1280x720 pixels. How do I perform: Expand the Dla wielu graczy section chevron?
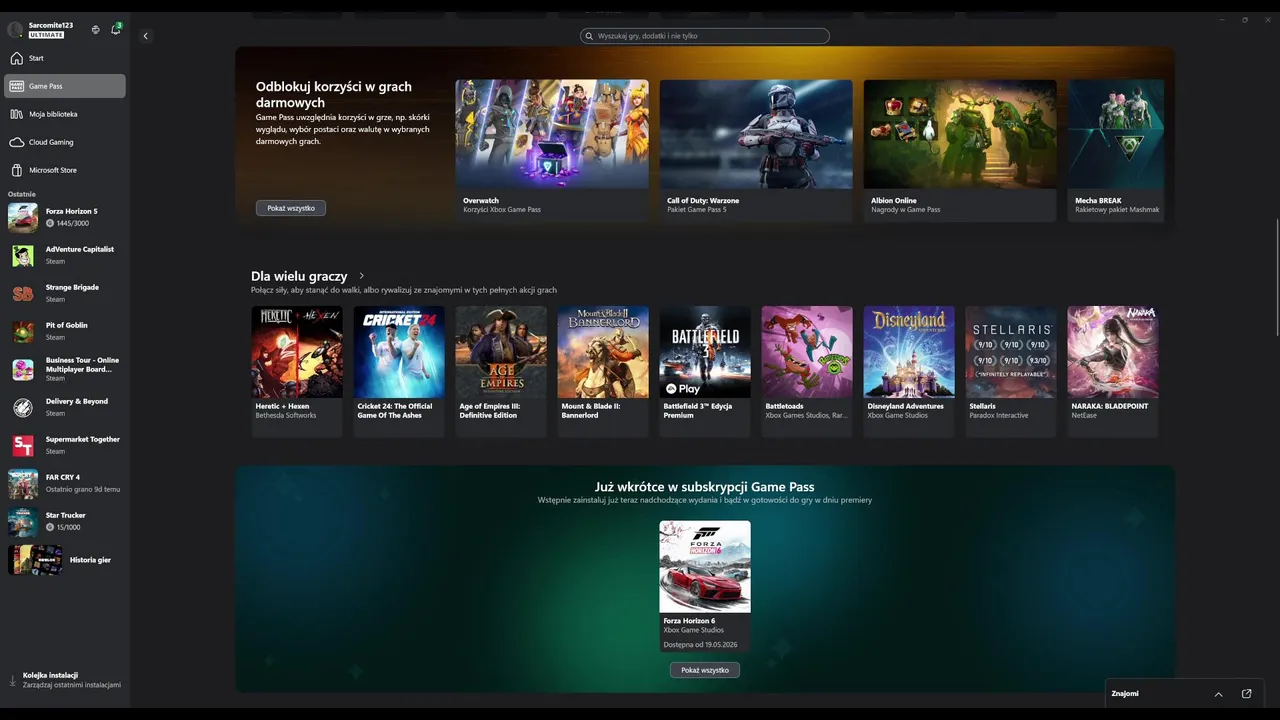point(361,276)
